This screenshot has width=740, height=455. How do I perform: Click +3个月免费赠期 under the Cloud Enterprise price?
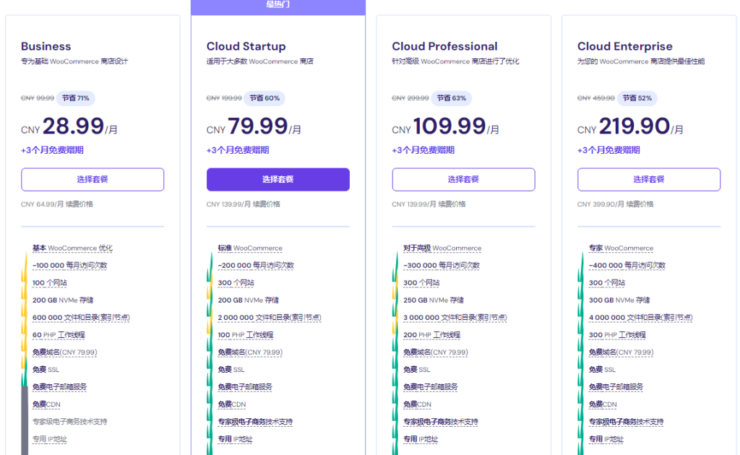point(608,150)
